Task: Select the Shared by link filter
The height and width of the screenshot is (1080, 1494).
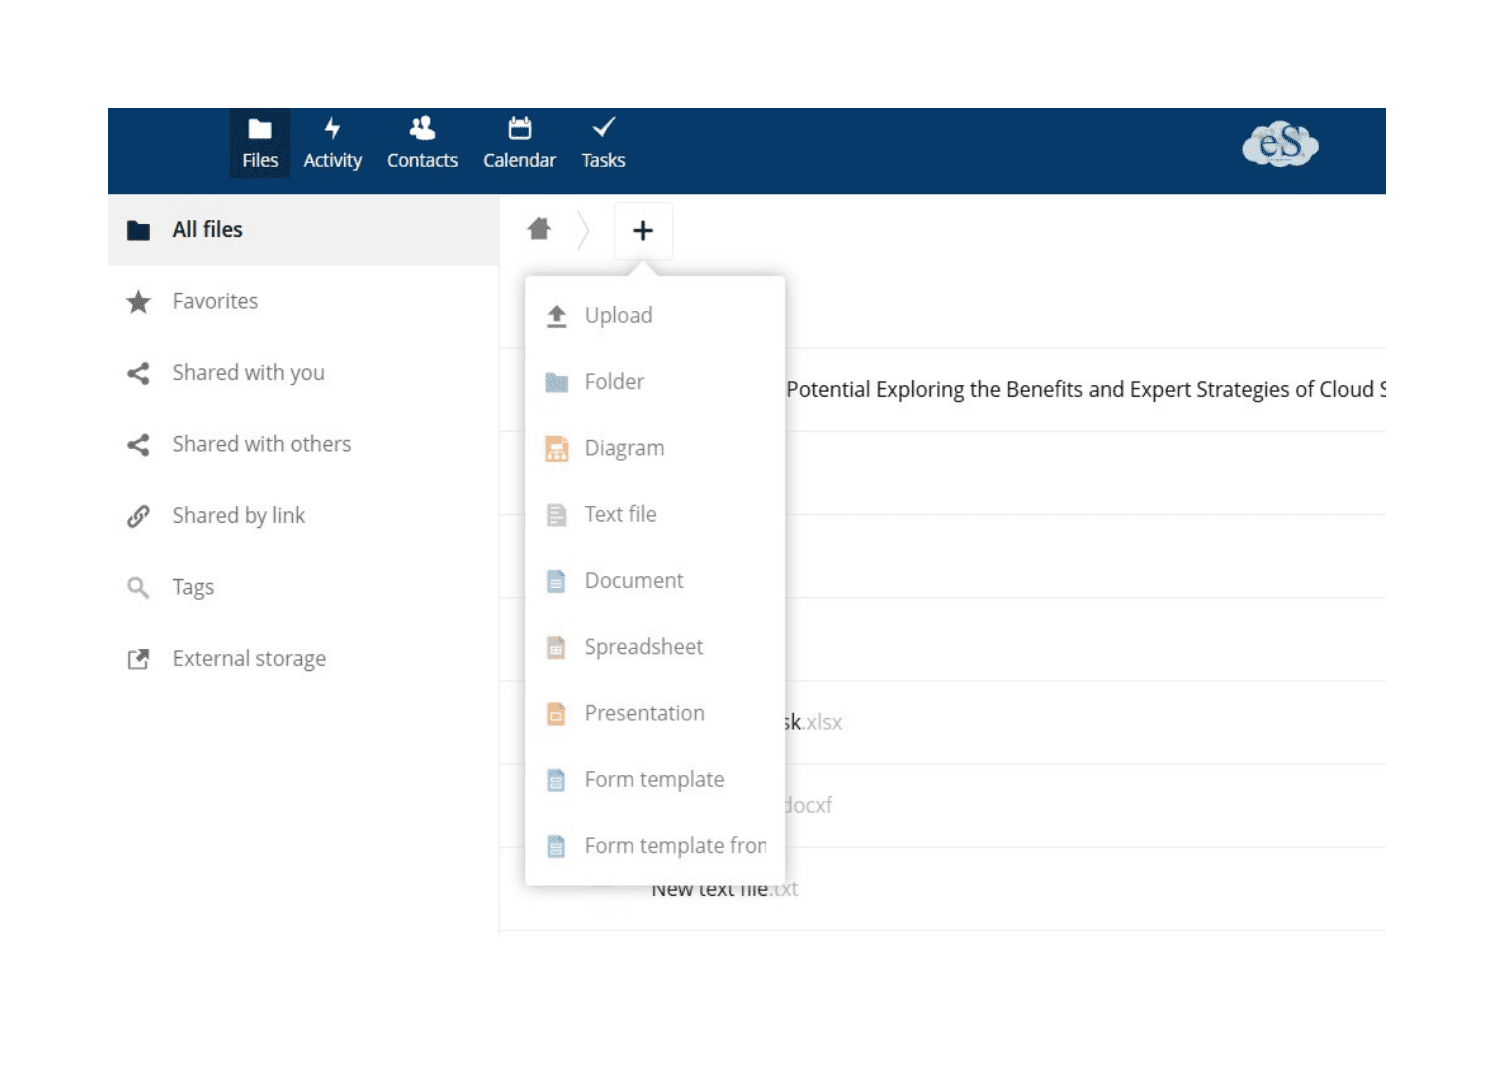Action: click(x=239, y=515)
